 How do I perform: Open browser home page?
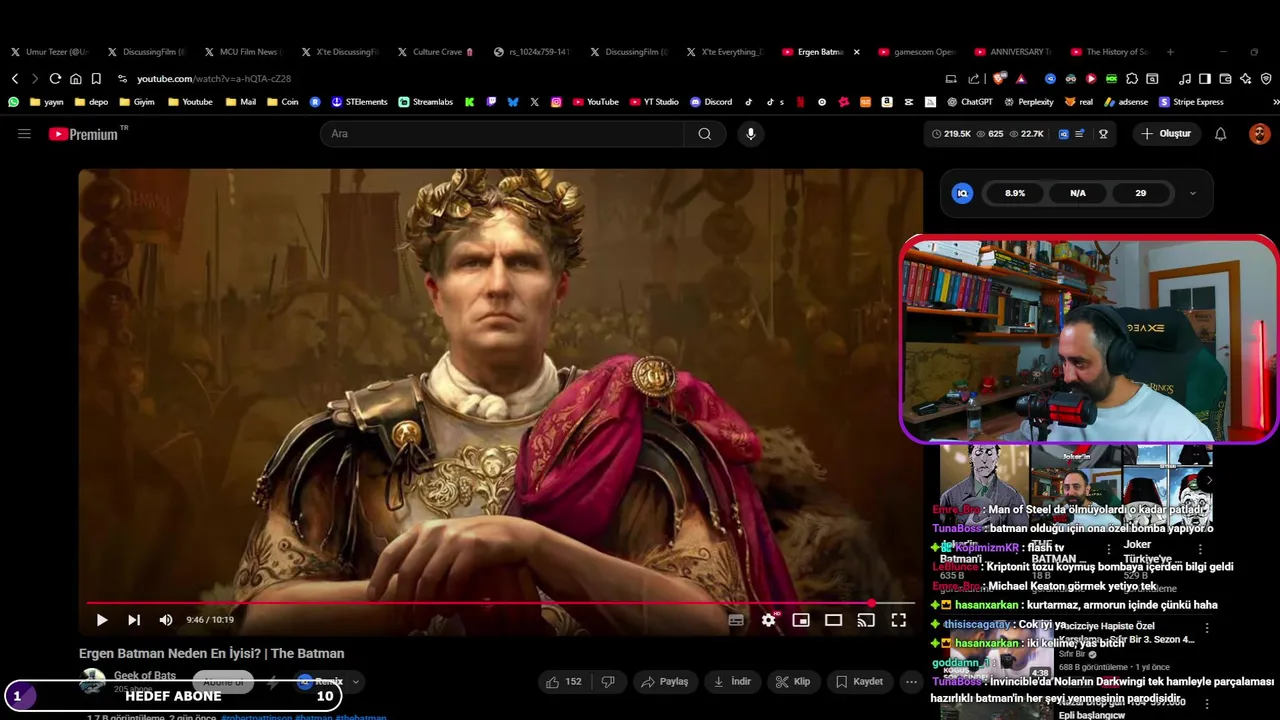click(76, 78)
